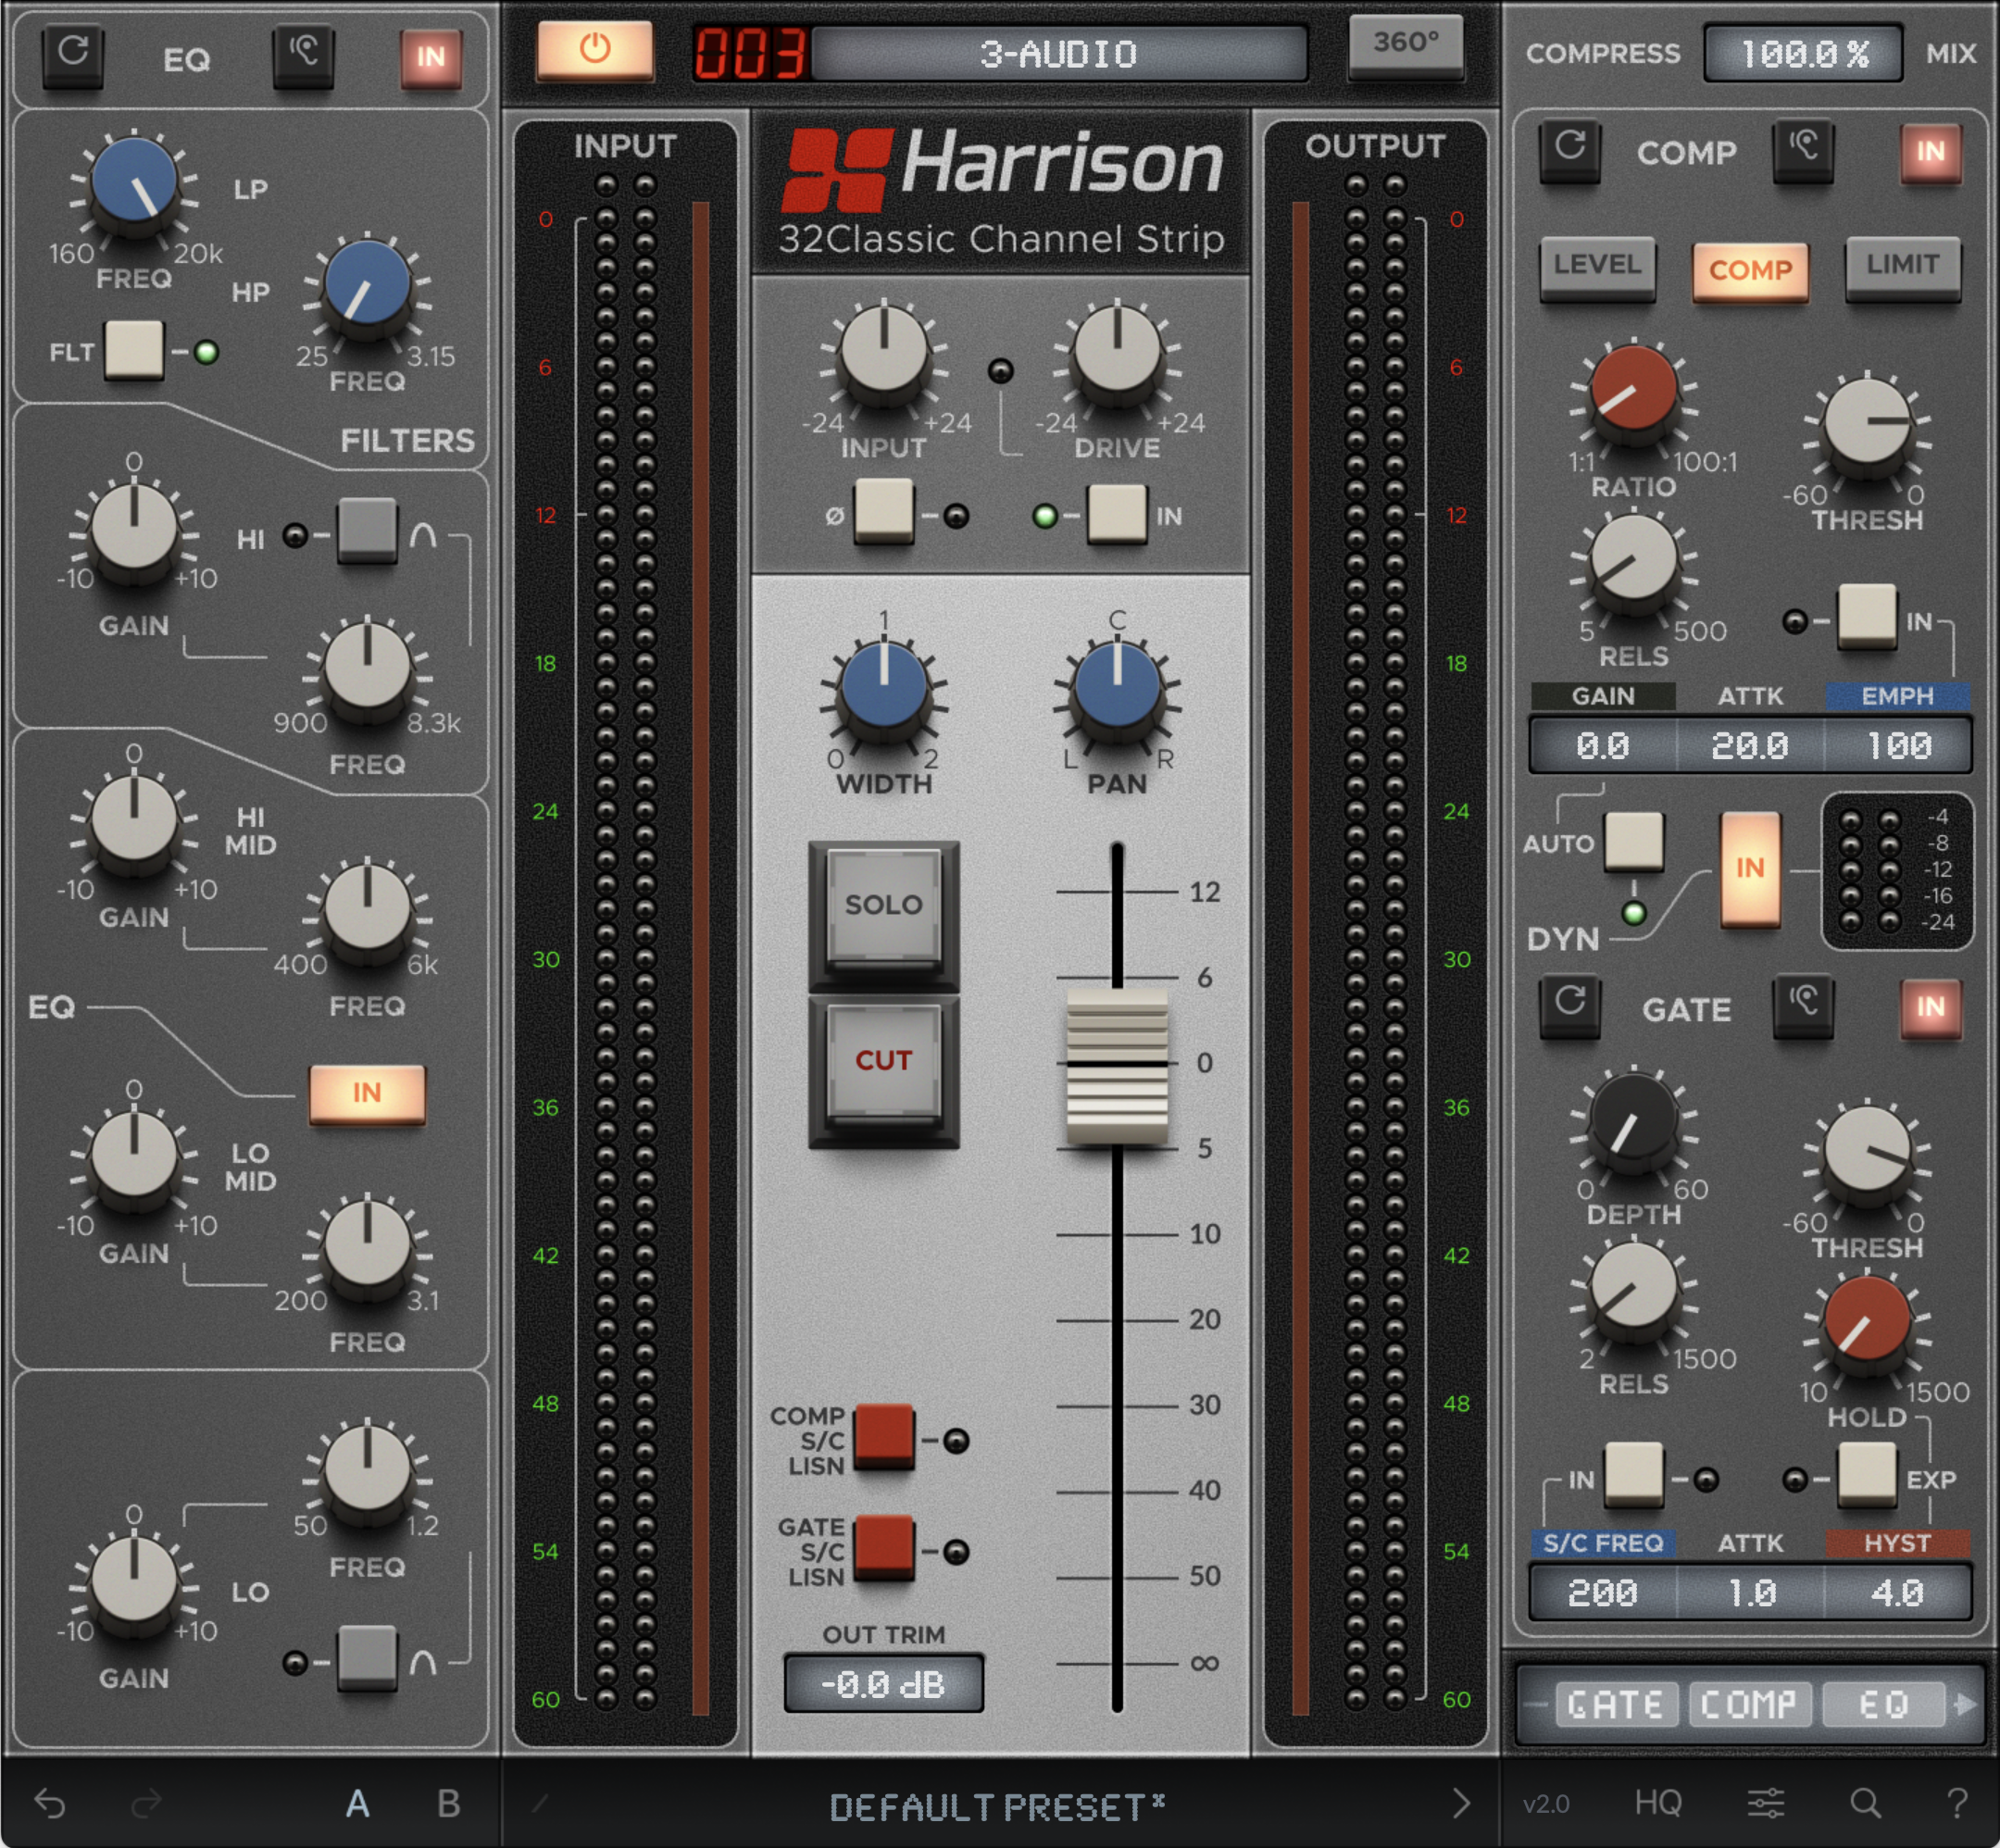Viewport: 2000px width, 1848px height.
Task: Toggle the EQ section IN button at top
Action: (x=431, y=58)
